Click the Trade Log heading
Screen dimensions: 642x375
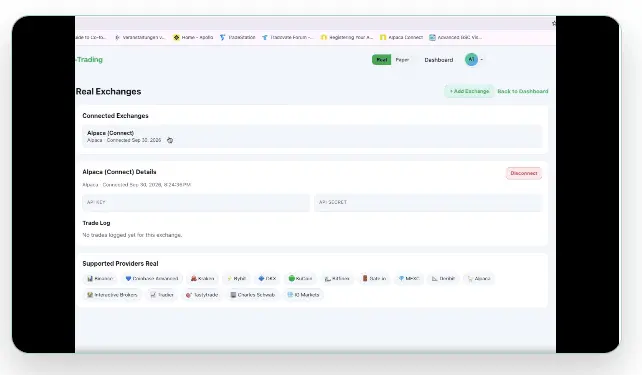pos(96,223)
